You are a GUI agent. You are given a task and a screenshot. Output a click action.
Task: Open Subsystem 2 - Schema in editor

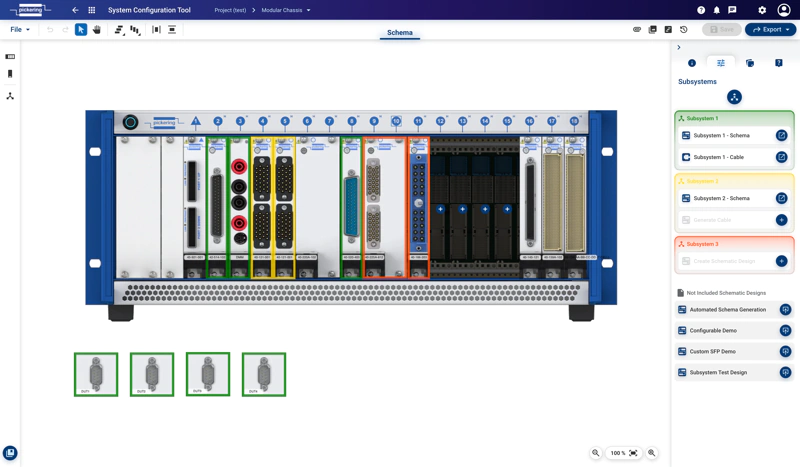(781, 198)
